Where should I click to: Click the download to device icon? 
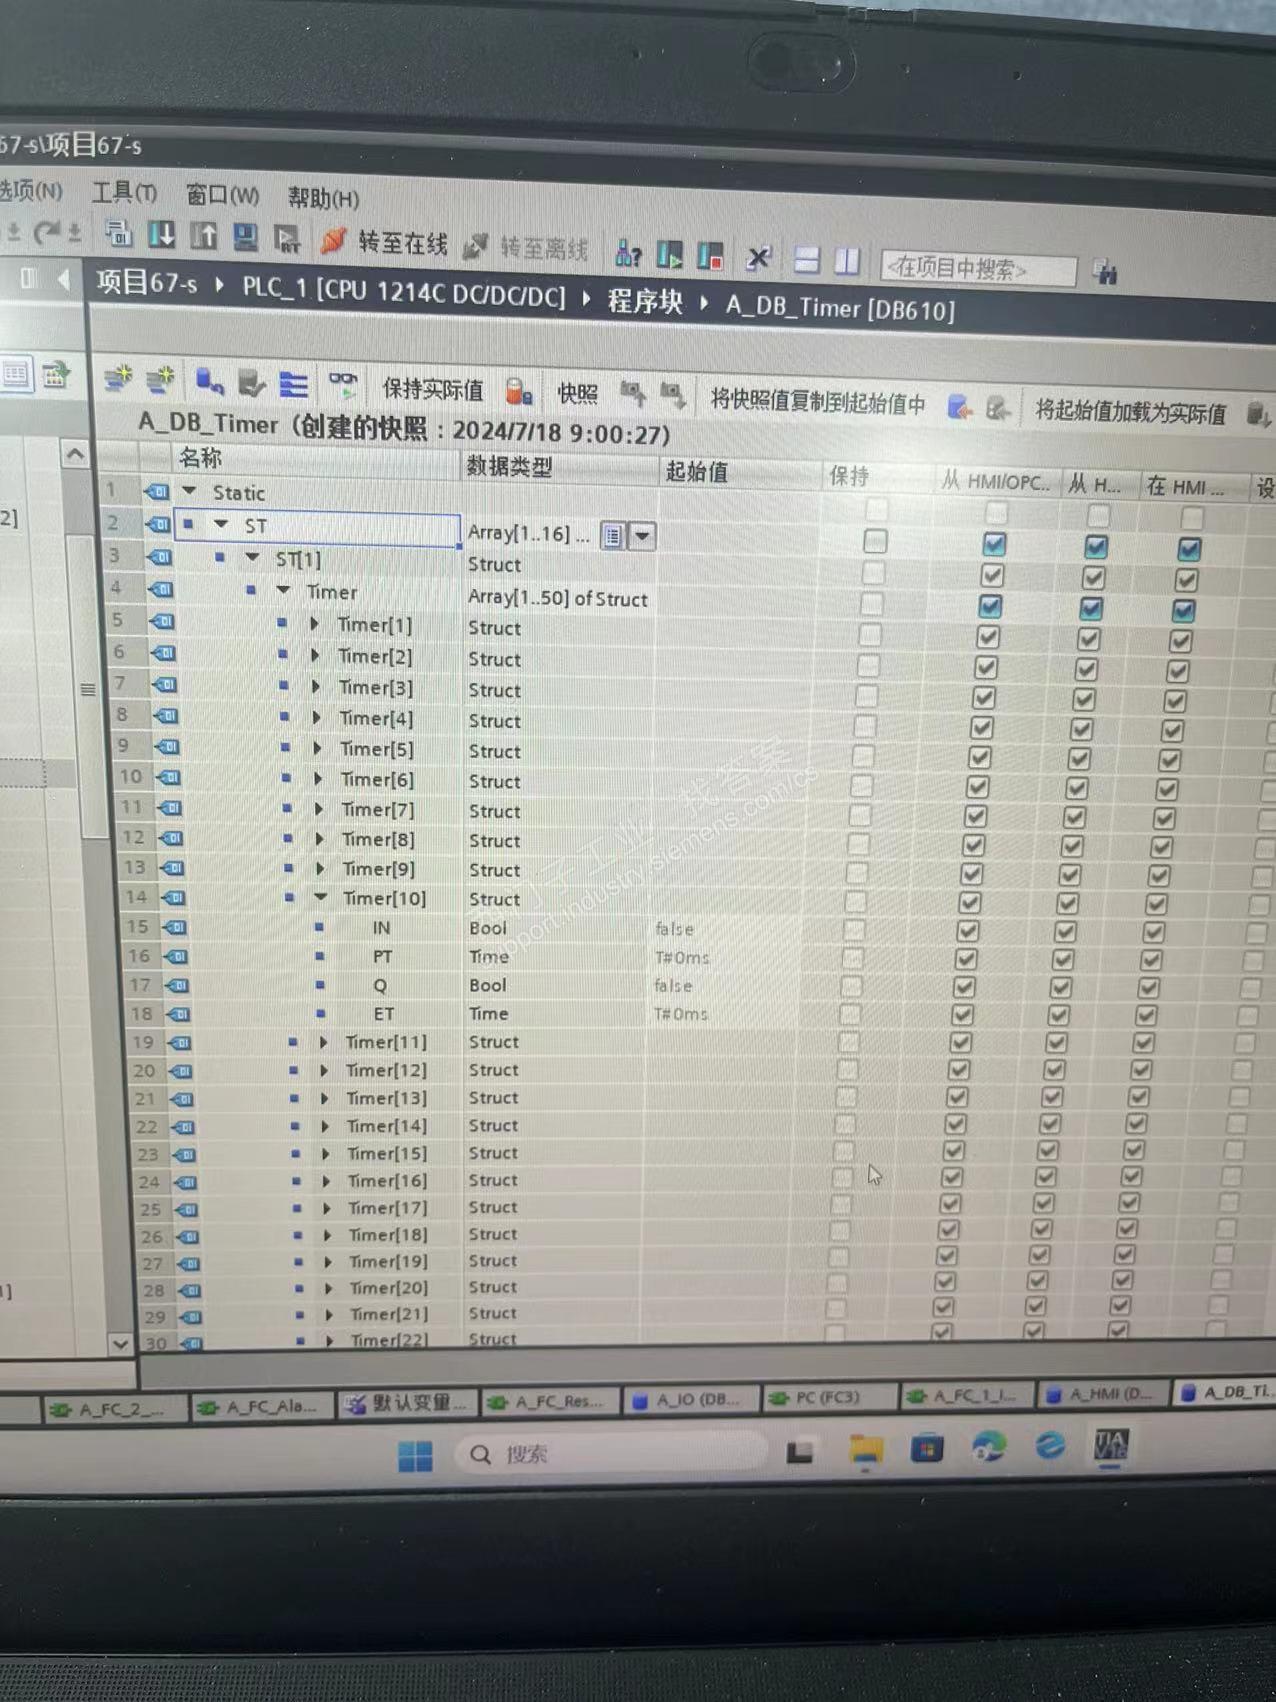161,234
